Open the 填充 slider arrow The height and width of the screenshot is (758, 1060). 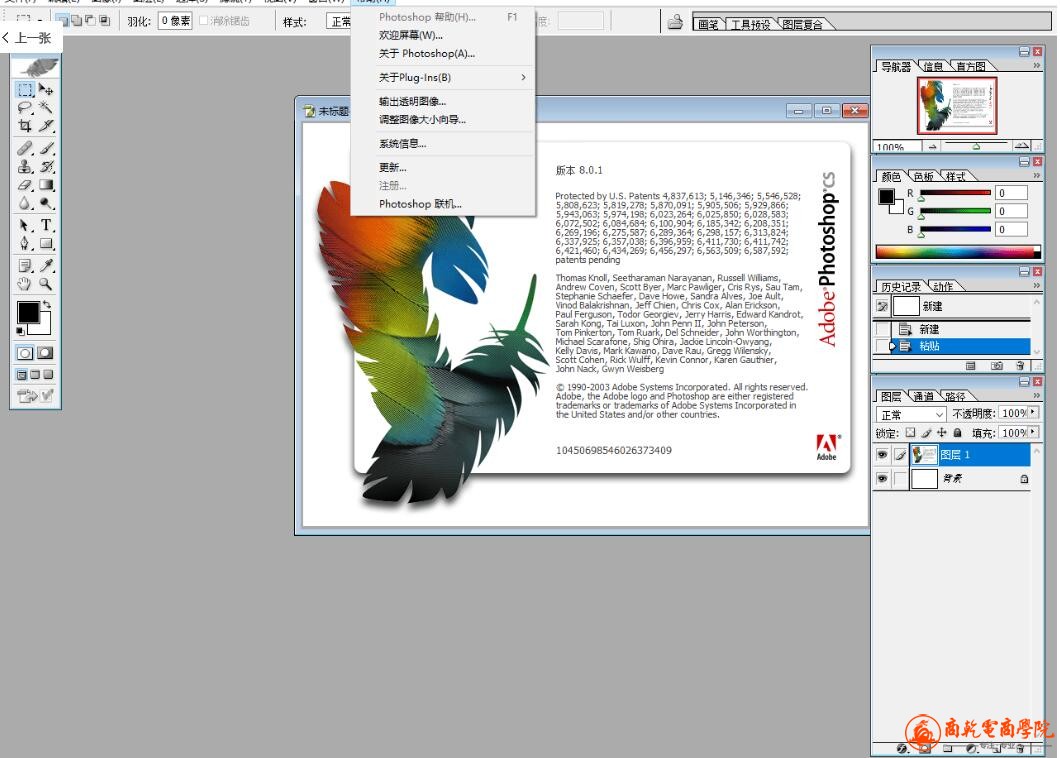tap(1033, 432)
